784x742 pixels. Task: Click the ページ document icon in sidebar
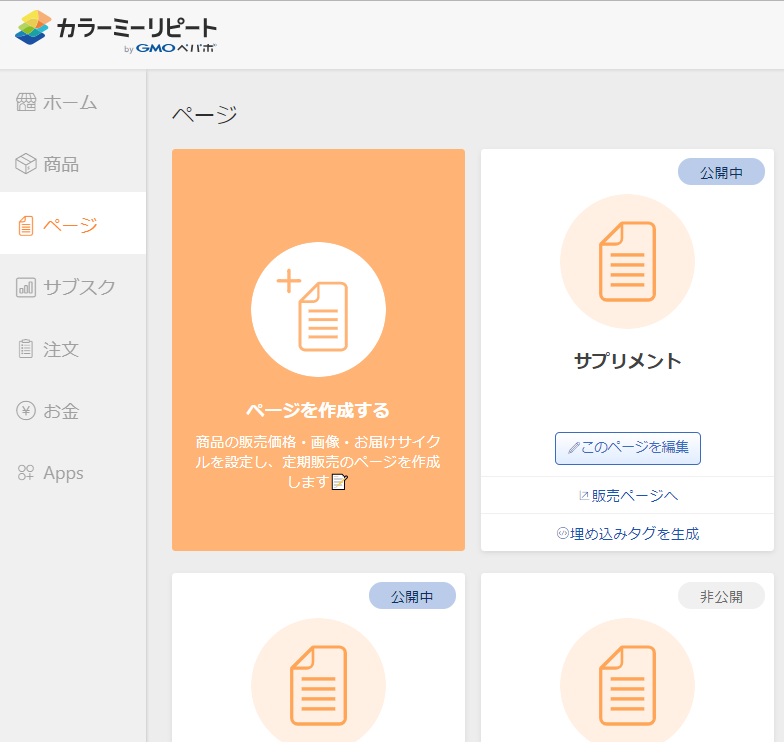tap(26, 226)
